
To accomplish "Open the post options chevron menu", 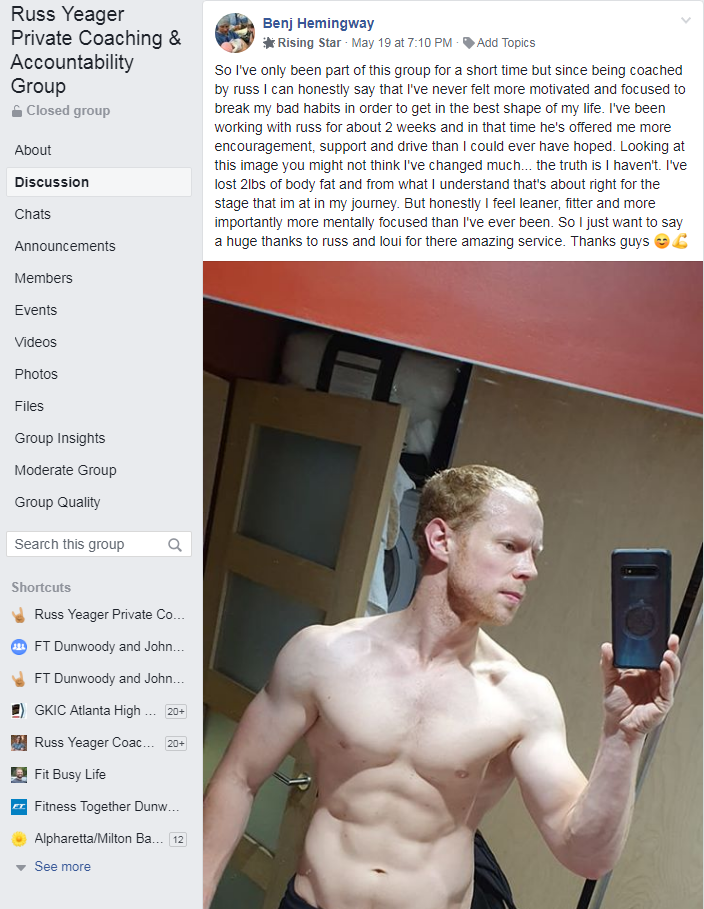I will pos(685,21).
